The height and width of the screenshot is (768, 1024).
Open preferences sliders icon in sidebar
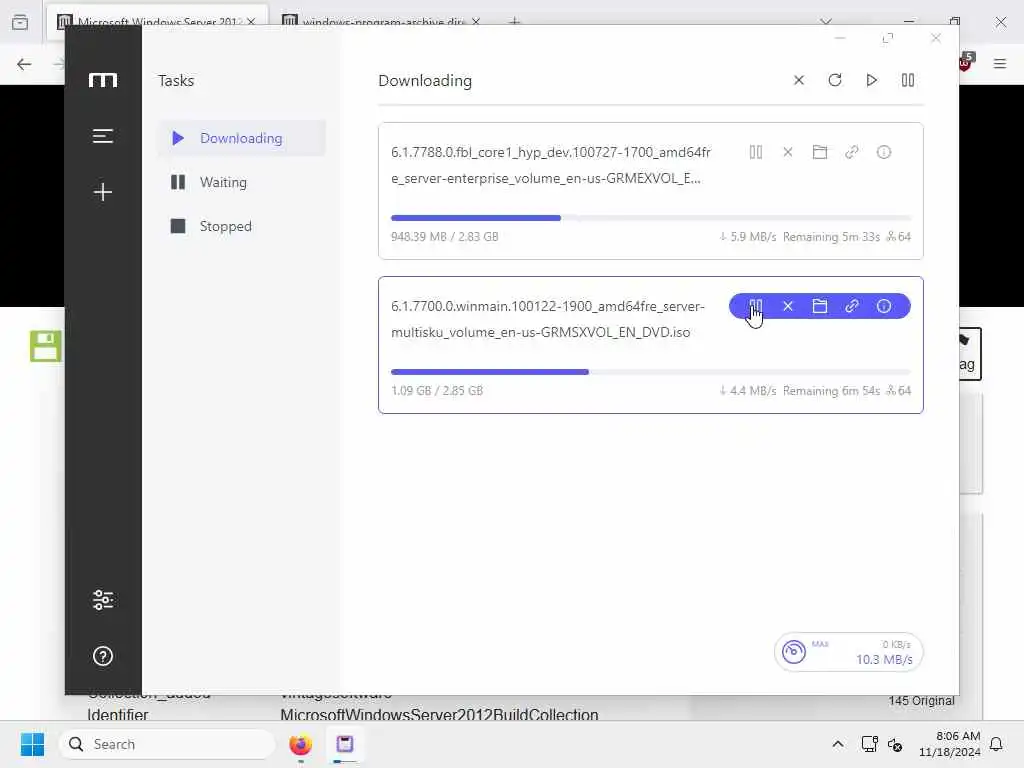click(x=103, y=600)
